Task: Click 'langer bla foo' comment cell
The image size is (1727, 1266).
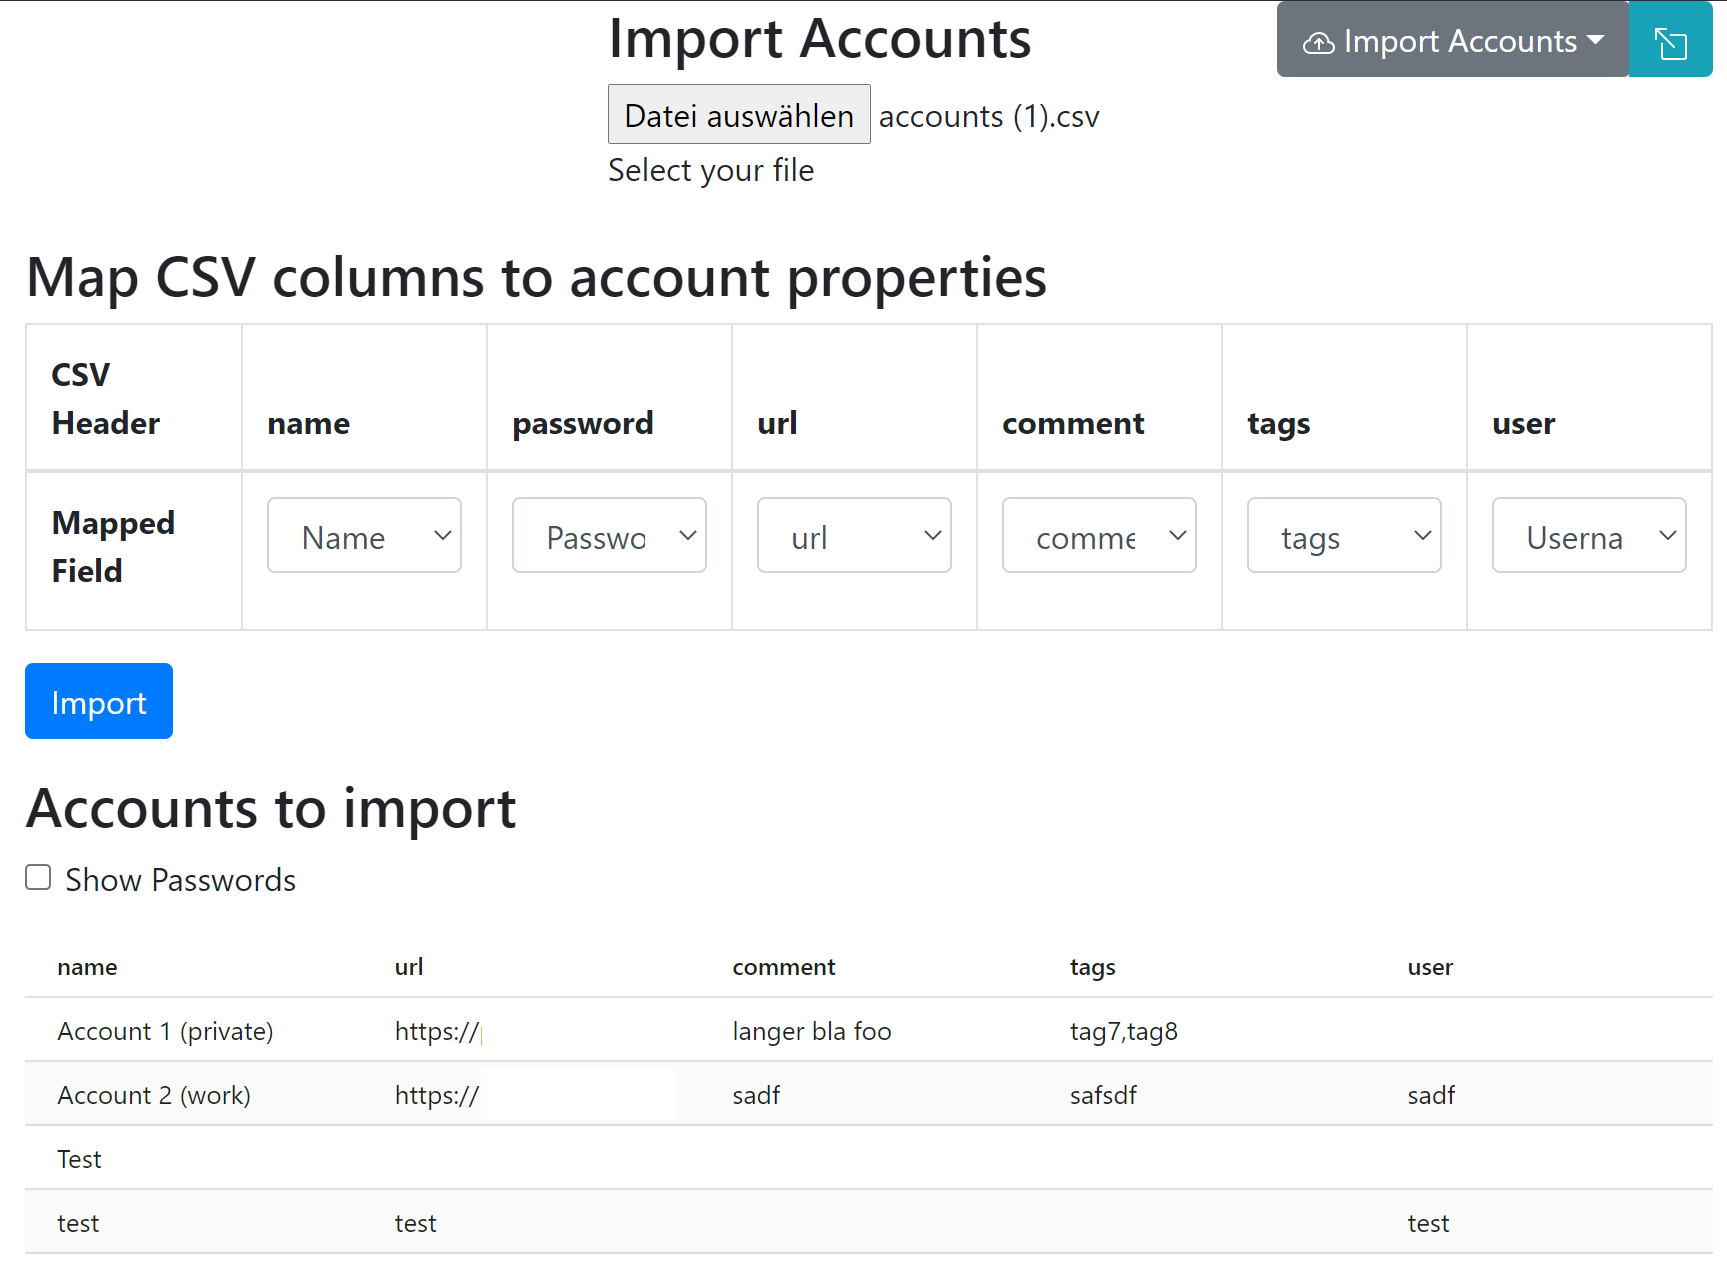Action: click(869, 1030)
